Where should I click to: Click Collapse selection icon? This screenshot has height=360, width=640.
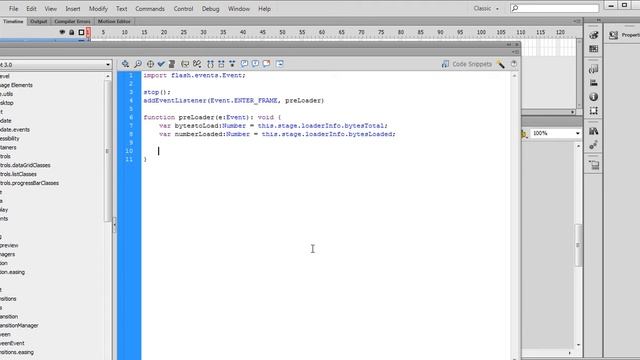[x=221, y=64]
